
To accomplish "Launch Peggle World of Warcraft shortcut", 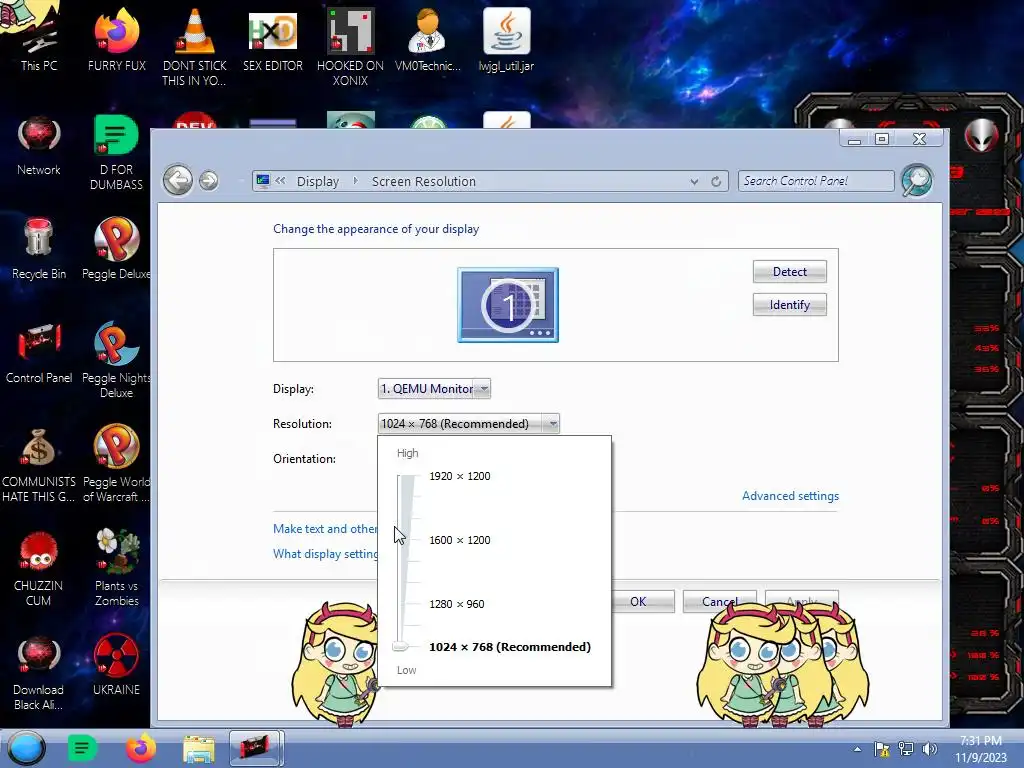I will 116,464.
